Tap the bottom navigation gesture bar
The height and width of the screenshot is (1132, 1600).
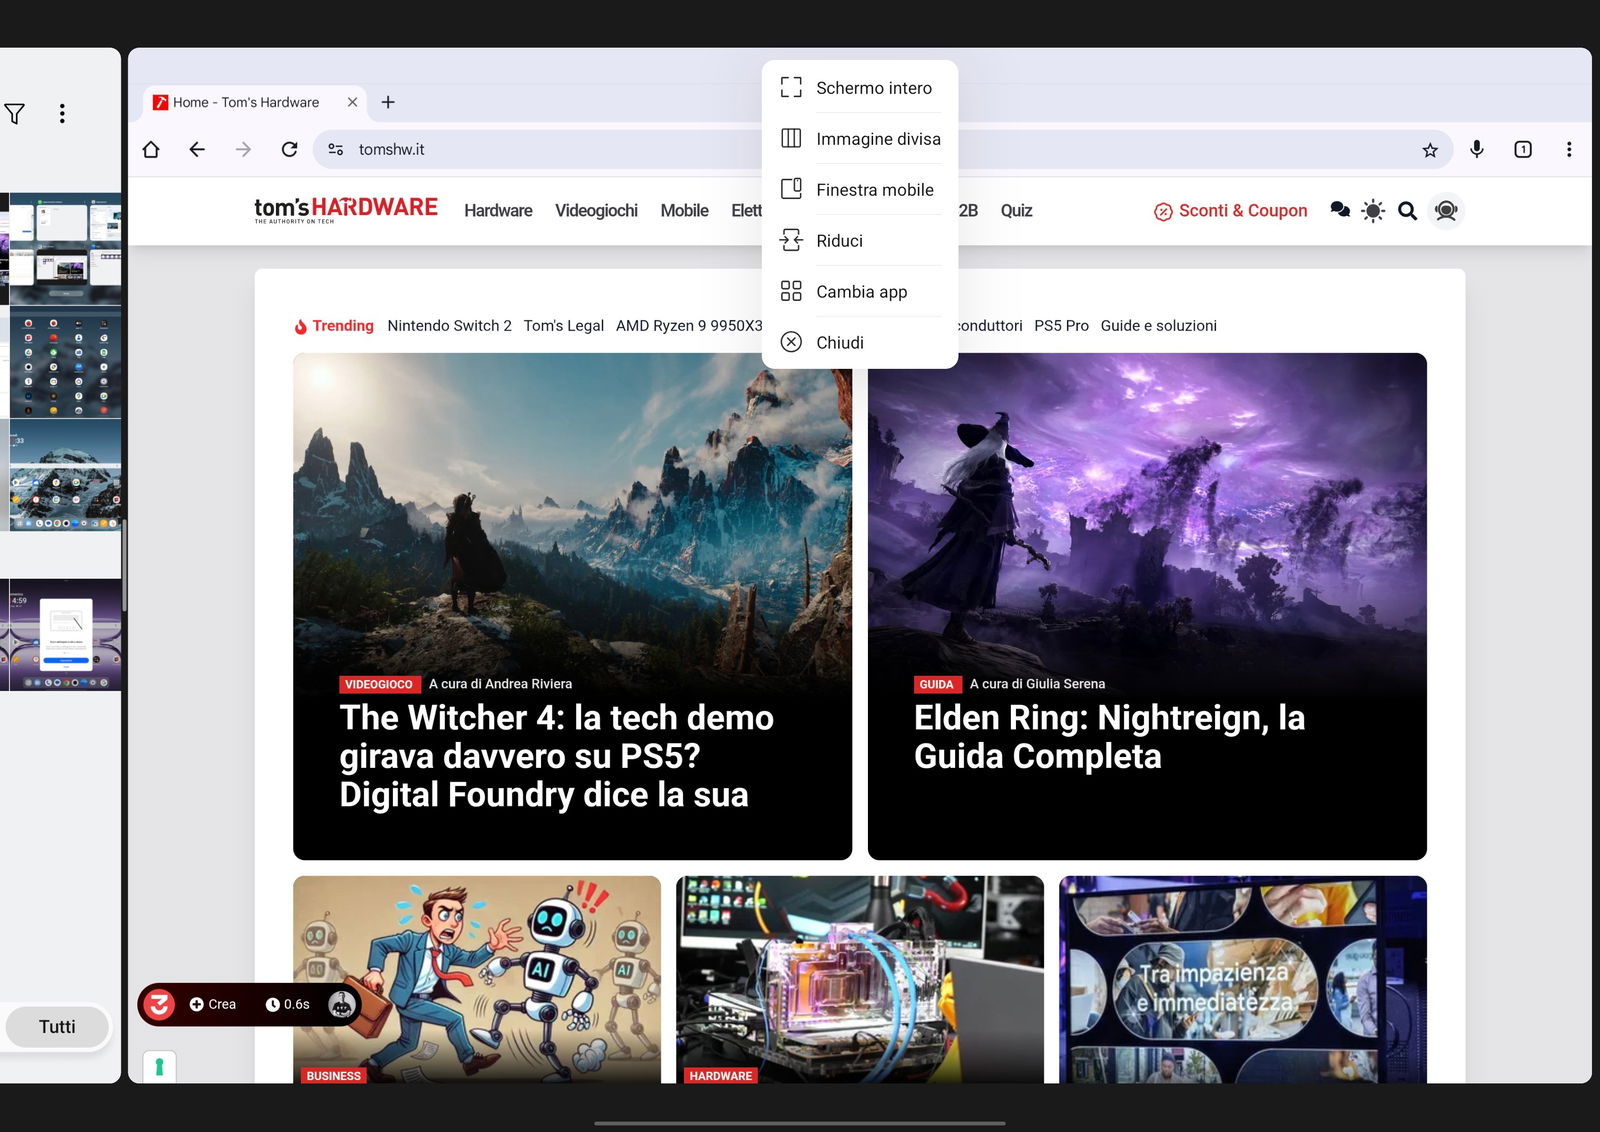point(800,1123)
